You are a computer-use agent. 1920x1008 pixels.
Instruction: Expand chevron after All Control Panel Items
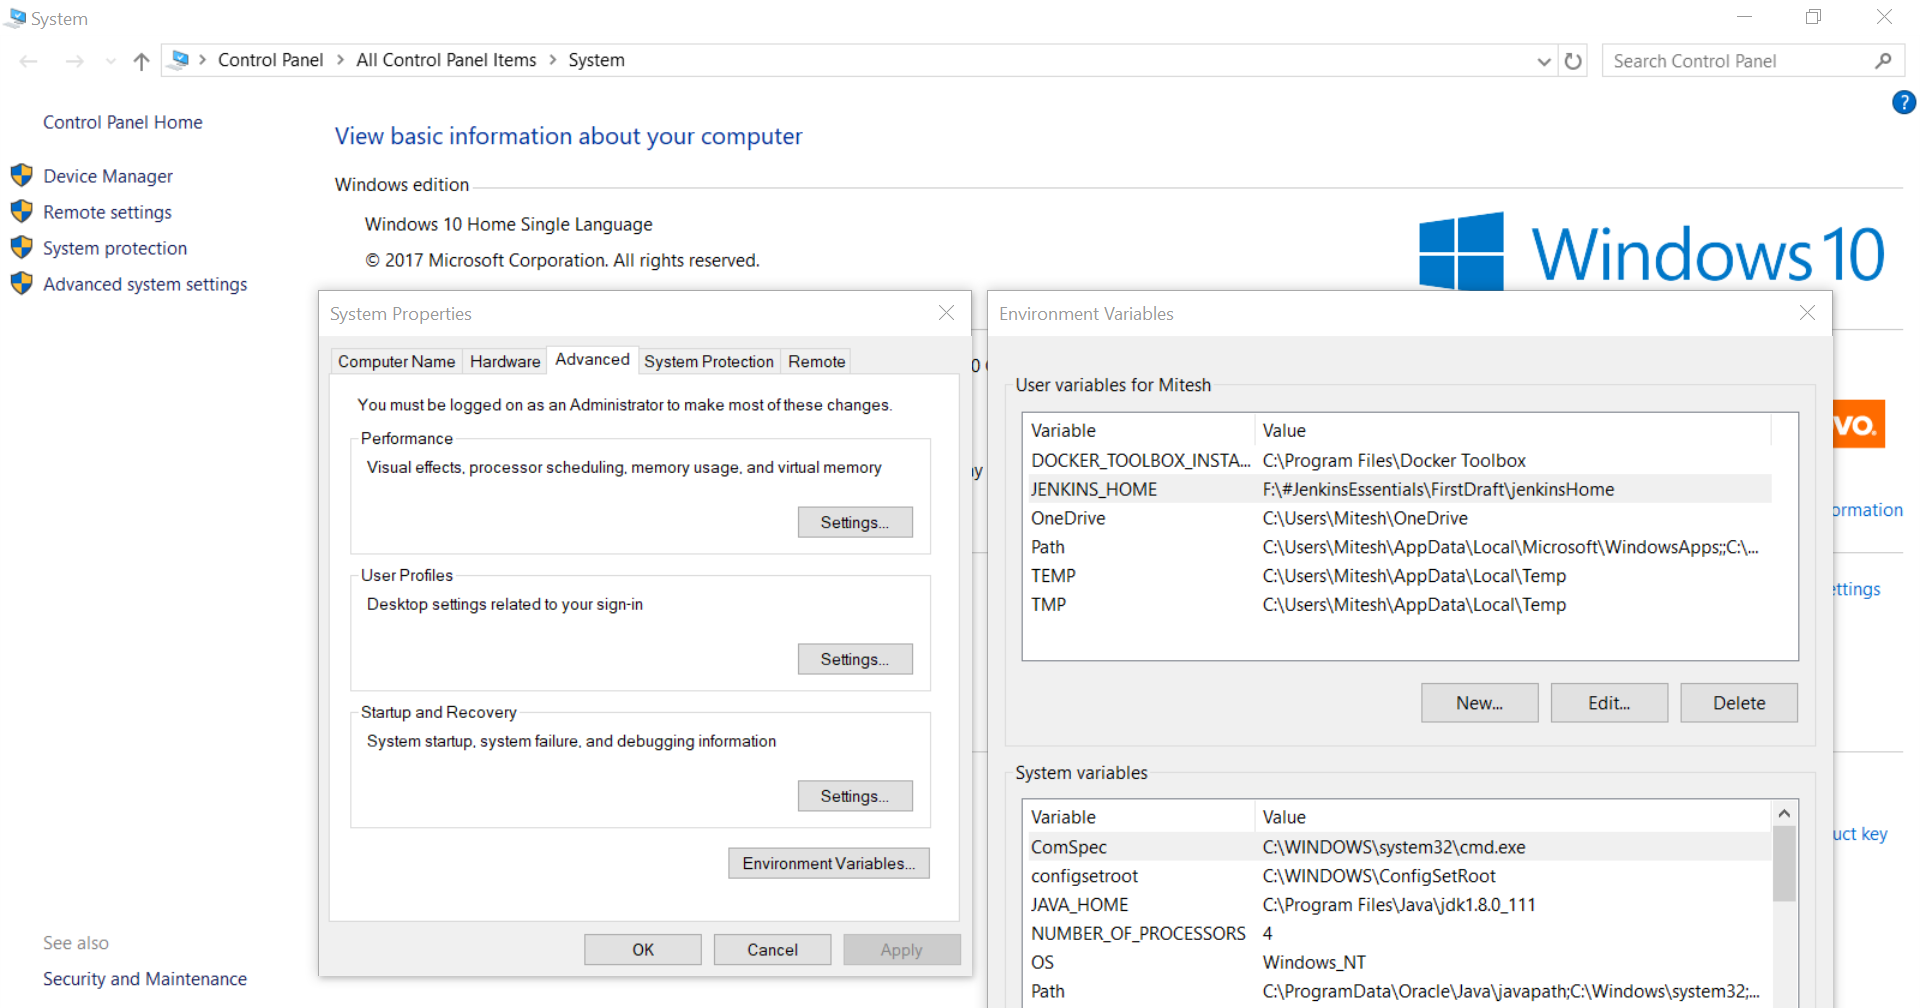552,60
